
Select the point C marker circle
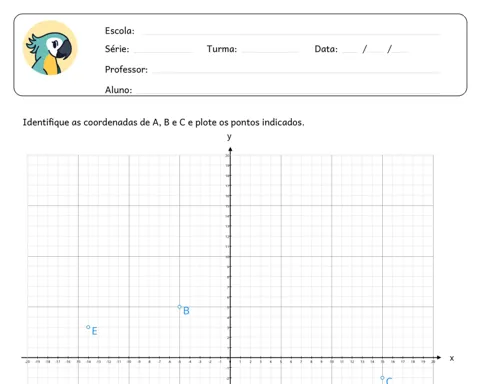pyautogui.click(x=382, y=378)
